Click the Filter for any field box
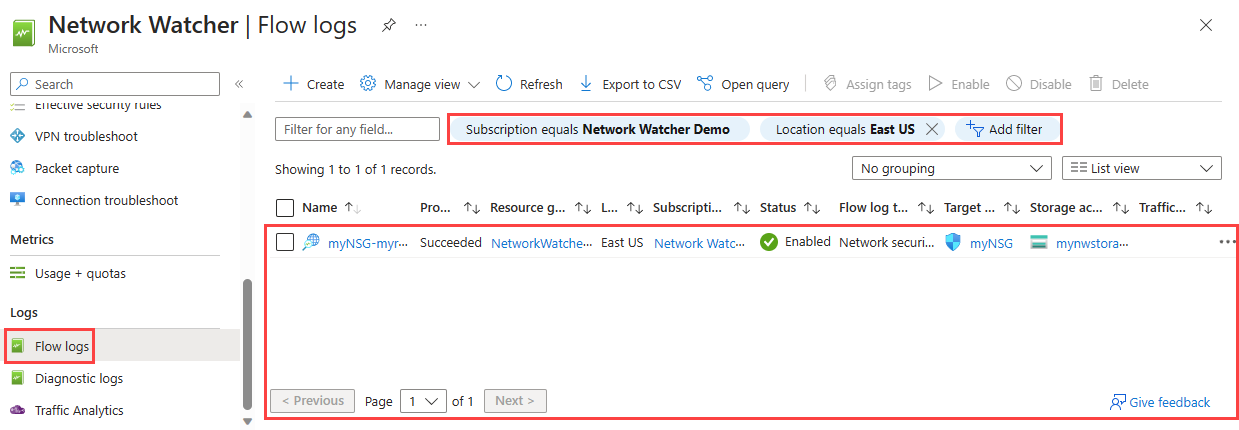Screen dimensions: 1239x430 (x=358, y=129)
